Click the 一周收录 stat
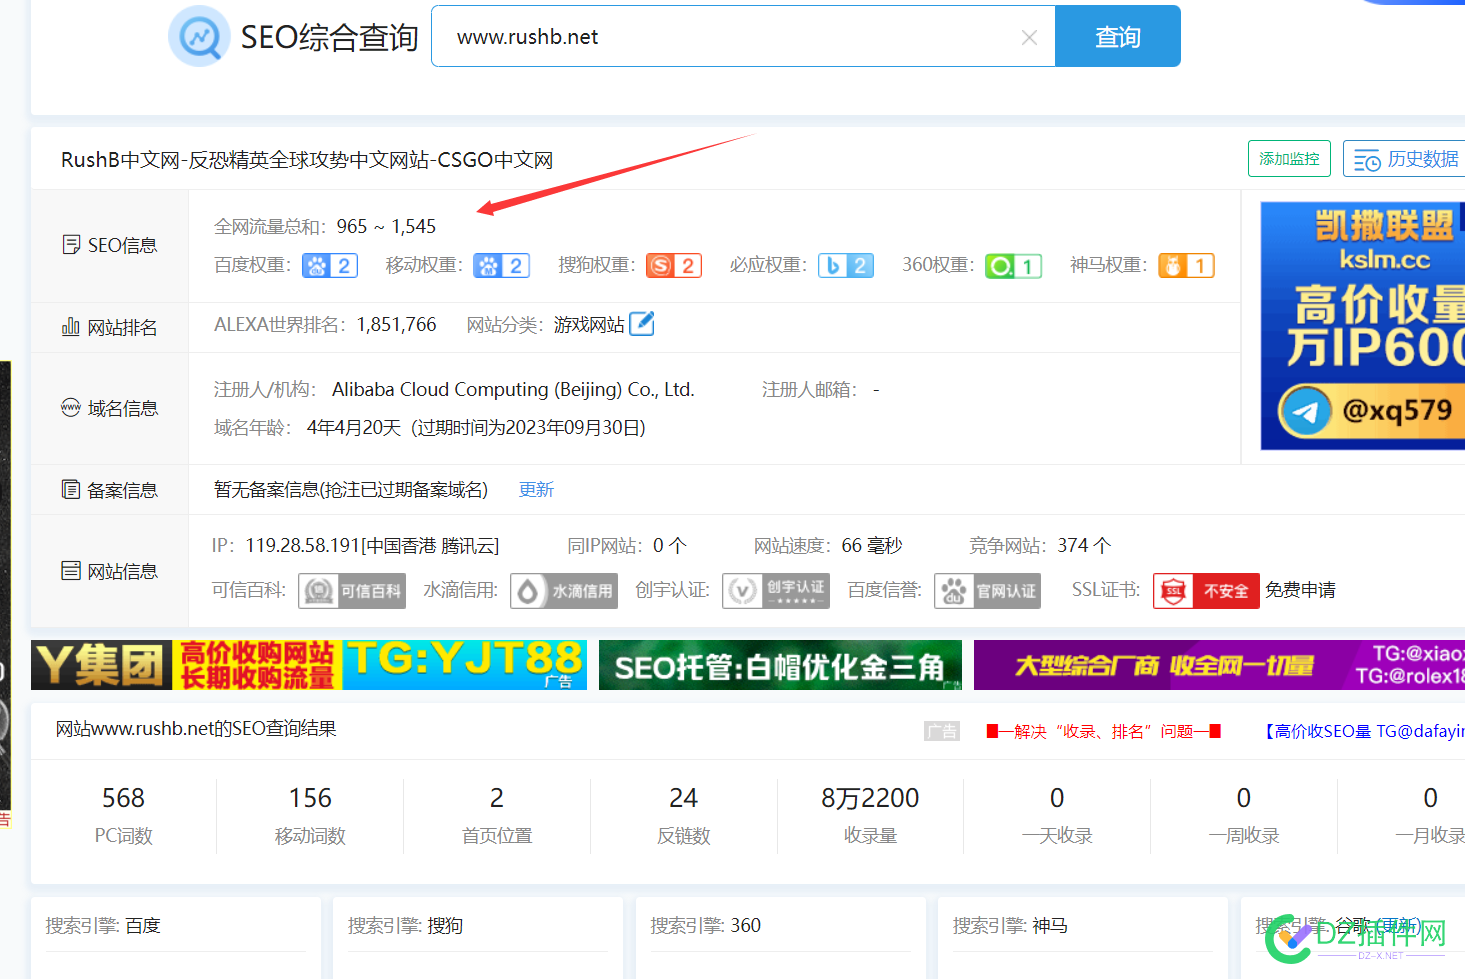 click(x=1244, y=816)
